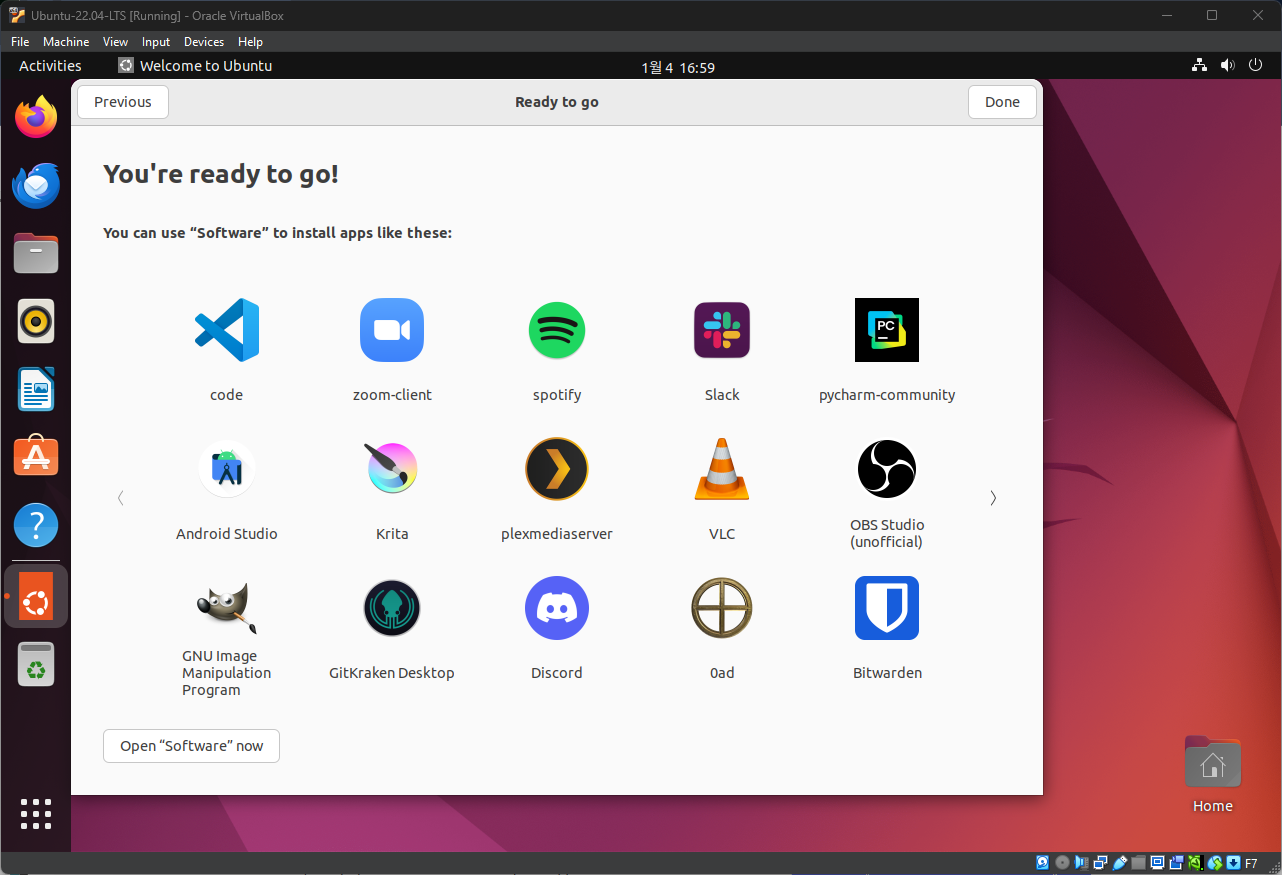The image size is (1282, 875).
Task: Click the optical disc indicator in VirtualBox status bar
Action: [x=1062, y=863]
